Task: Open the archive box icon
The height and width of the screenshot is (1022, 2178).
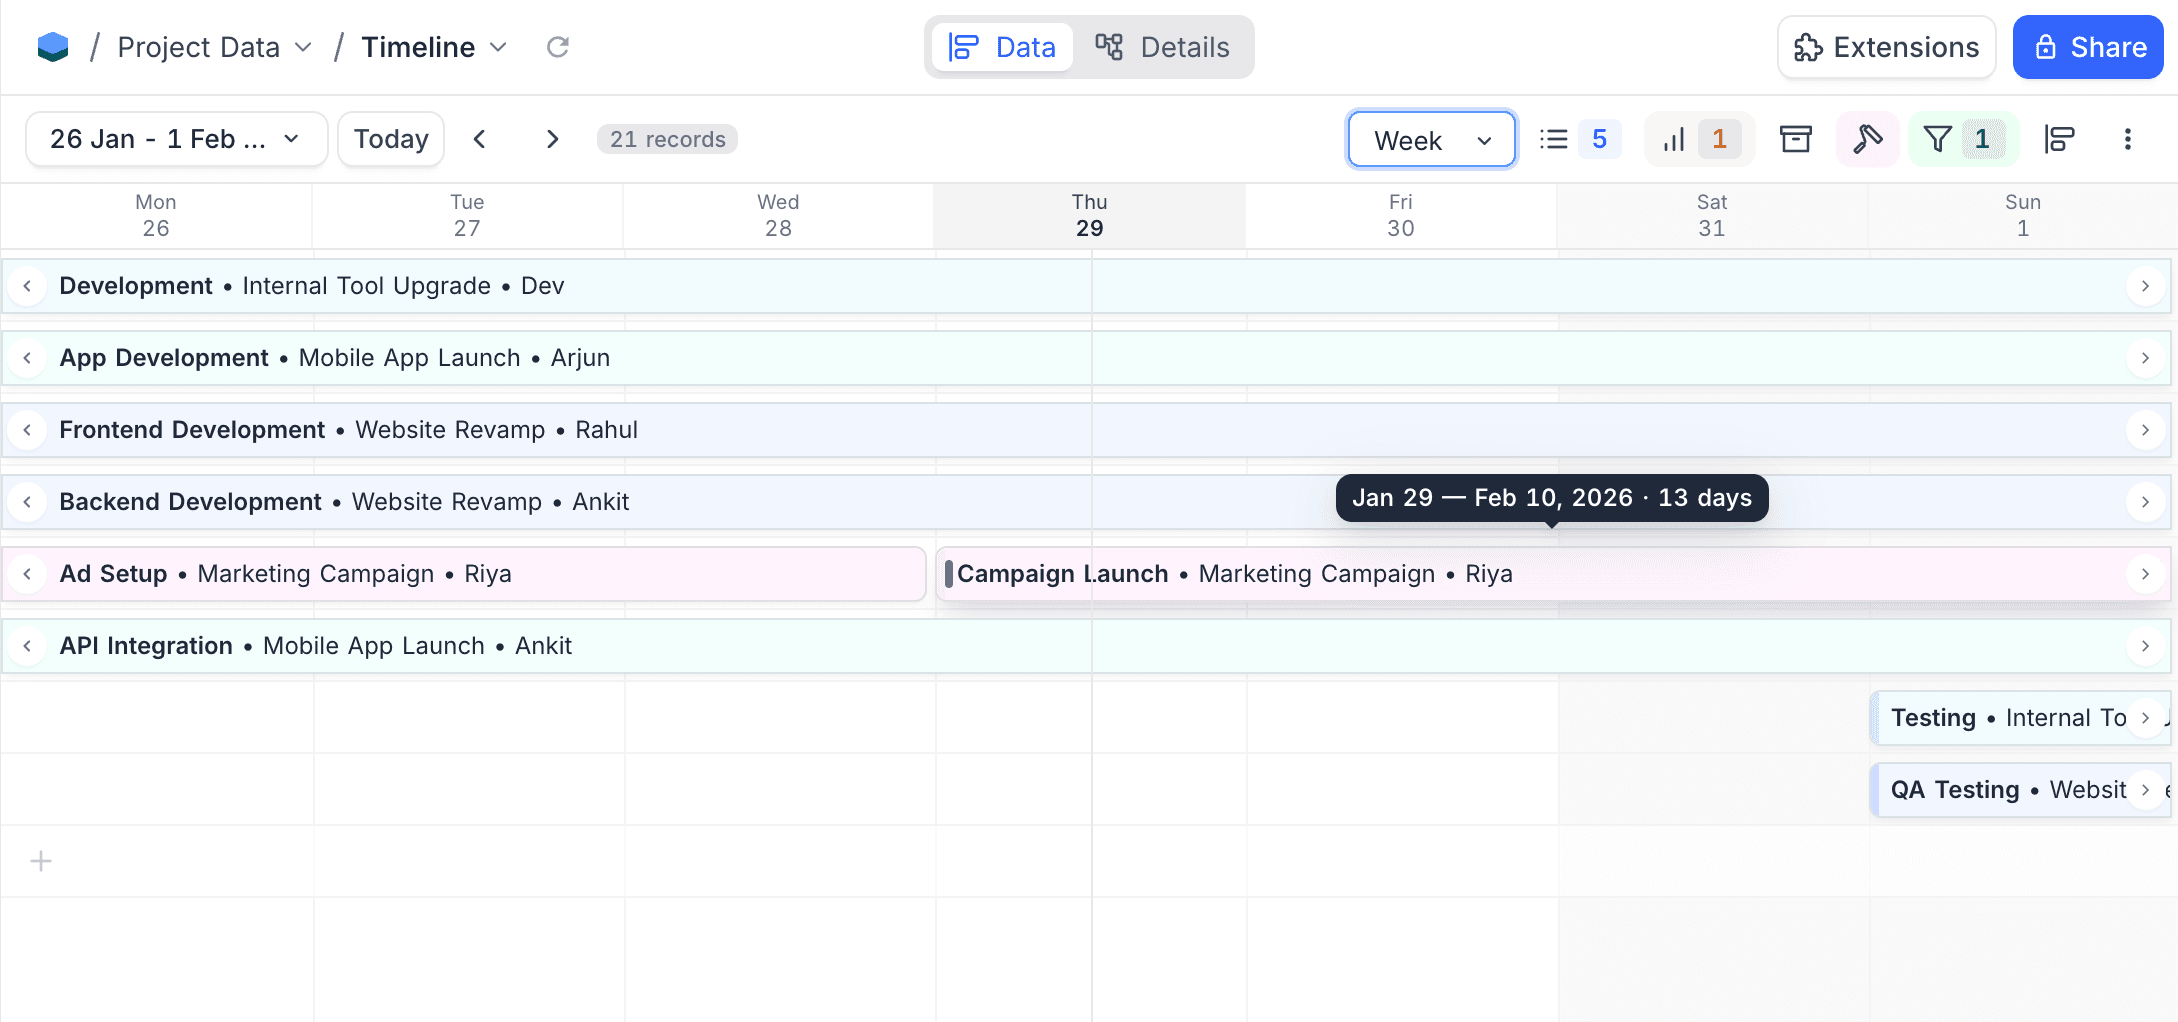Action: click(x=1795, y=139)
